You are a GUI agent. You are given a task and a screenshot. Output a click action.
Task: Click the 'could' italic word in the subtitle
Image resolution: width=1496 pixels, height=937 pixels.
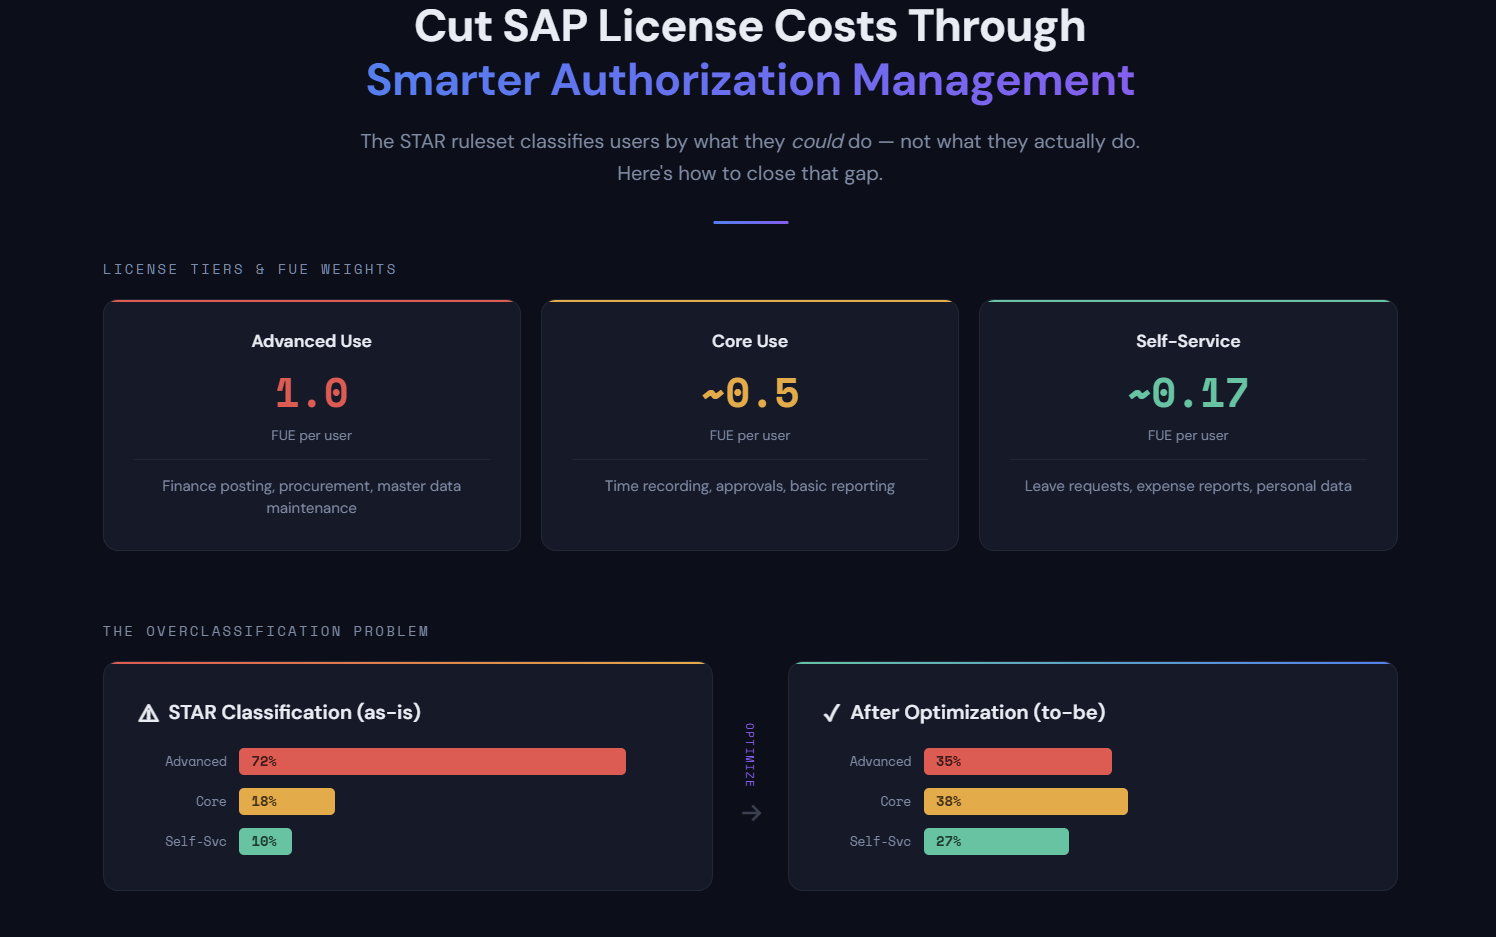tap(818, 141)
